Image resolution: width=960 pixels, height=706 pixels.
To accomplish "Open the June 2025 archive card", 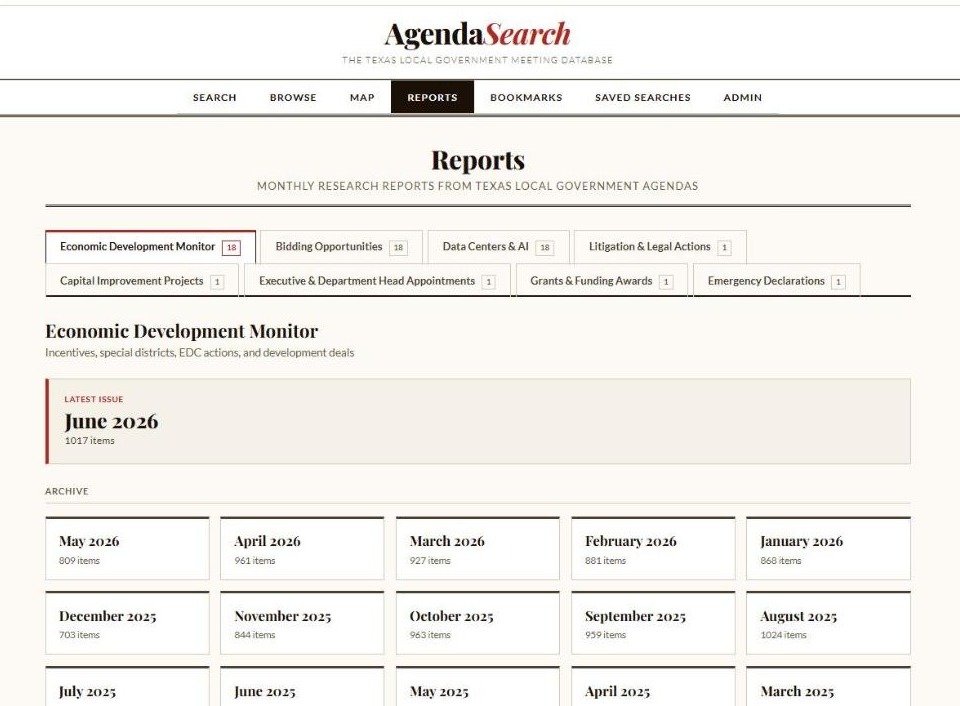I will [302, 686].
